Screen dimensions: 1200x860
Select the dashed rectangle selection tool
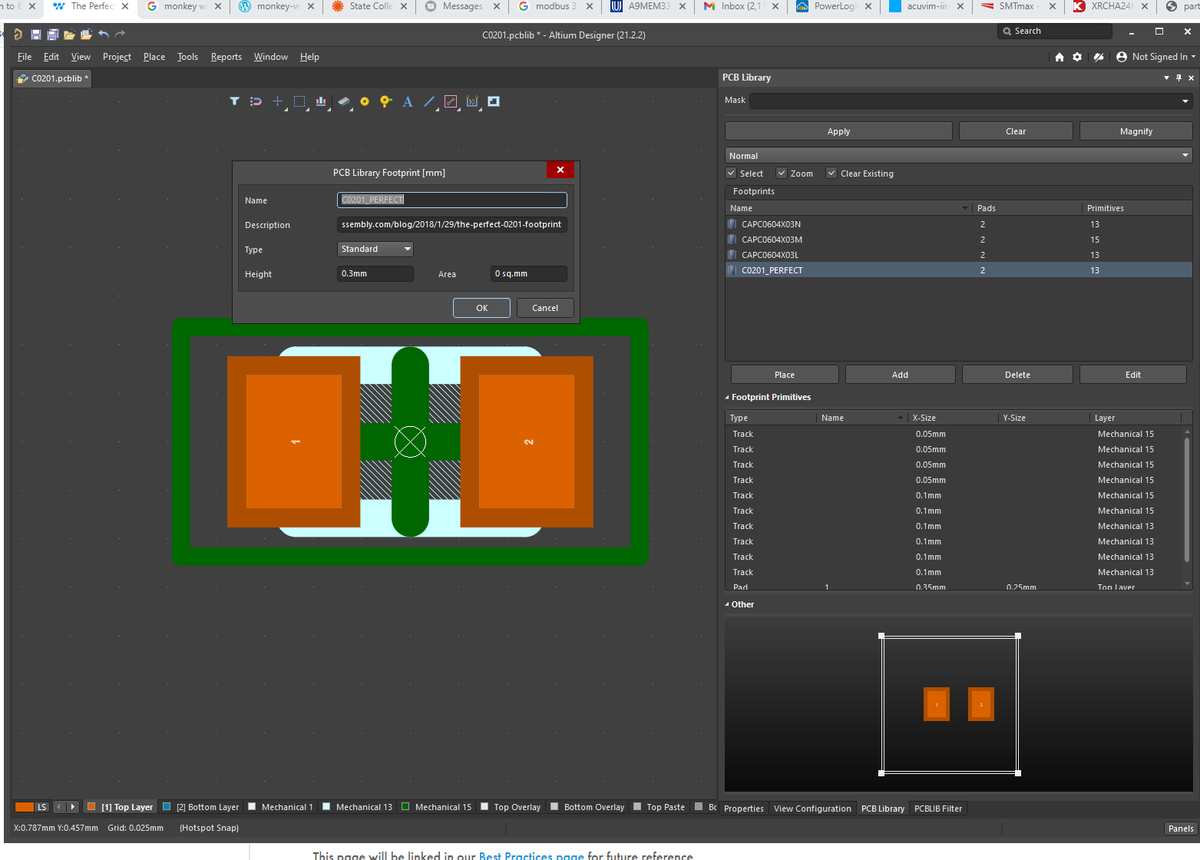point(298,101)
